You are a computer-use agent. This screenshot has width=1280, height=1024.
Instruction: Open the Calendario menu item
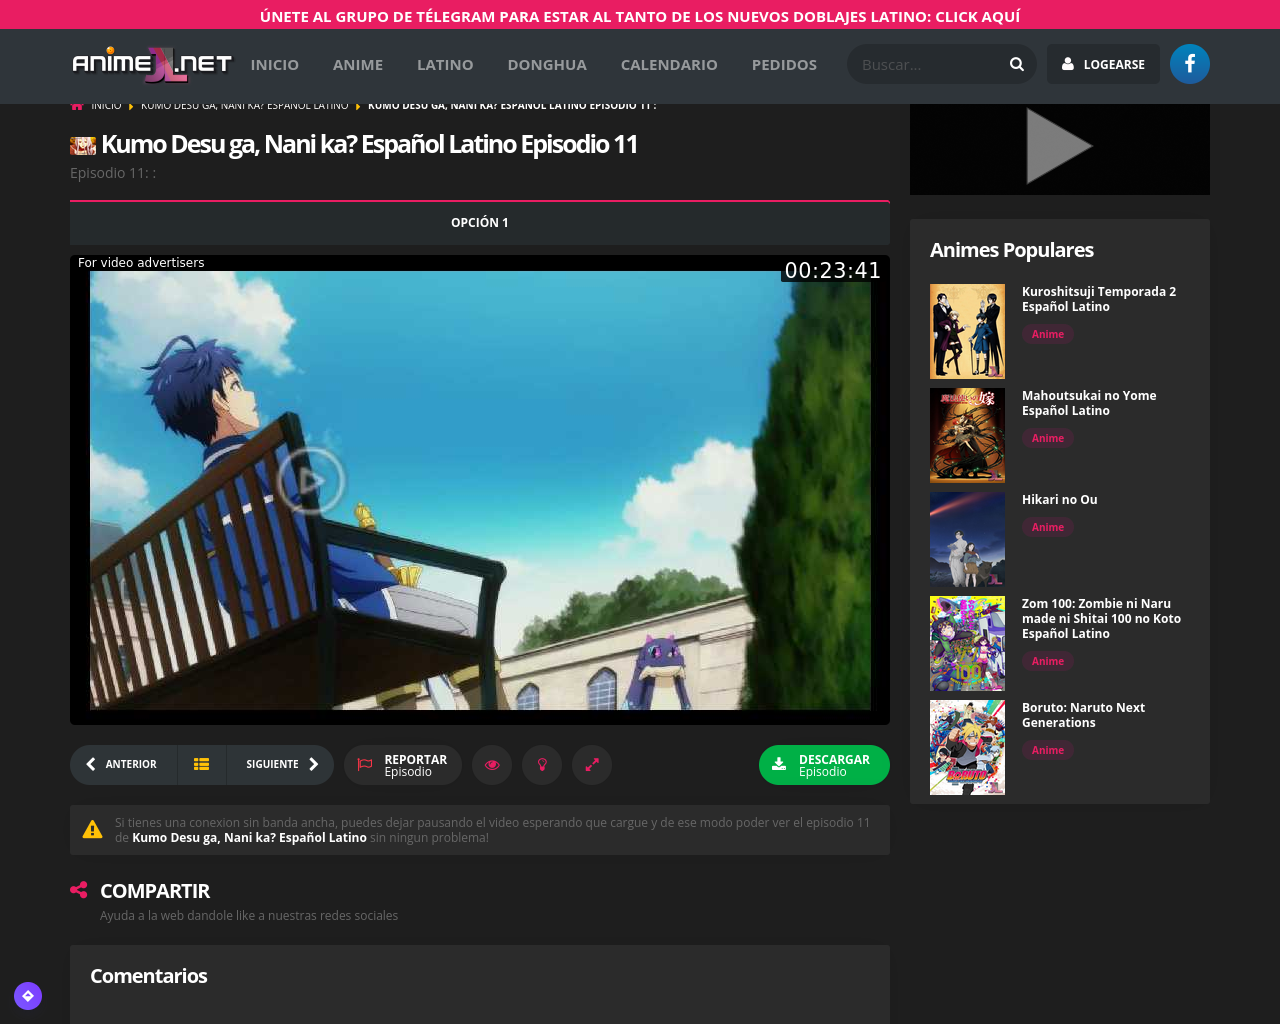(x=669, y=64)
